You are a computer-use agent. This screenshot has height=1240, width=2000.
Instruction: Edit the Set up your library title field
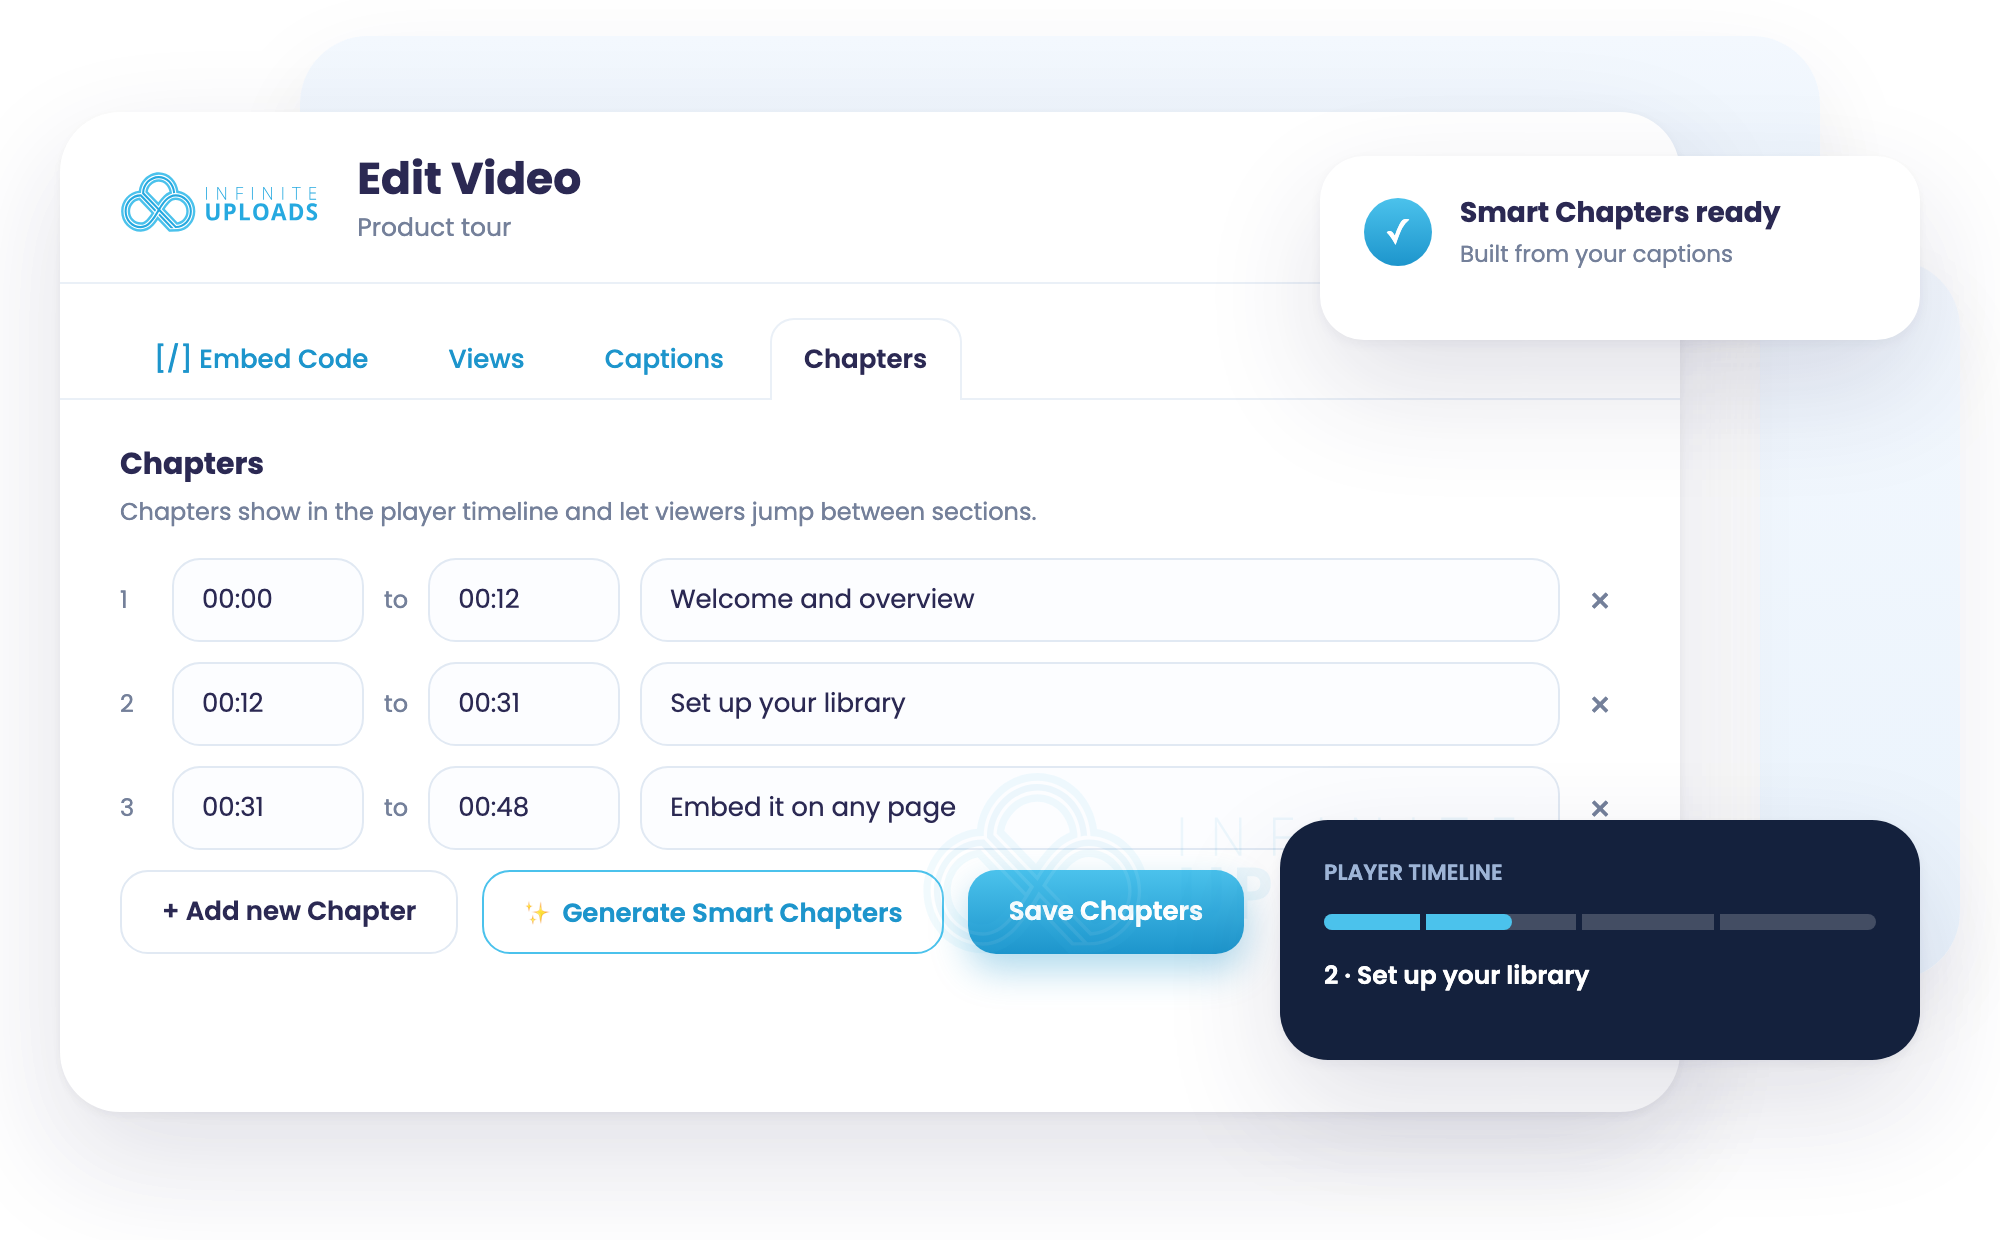coord(1100,704)
